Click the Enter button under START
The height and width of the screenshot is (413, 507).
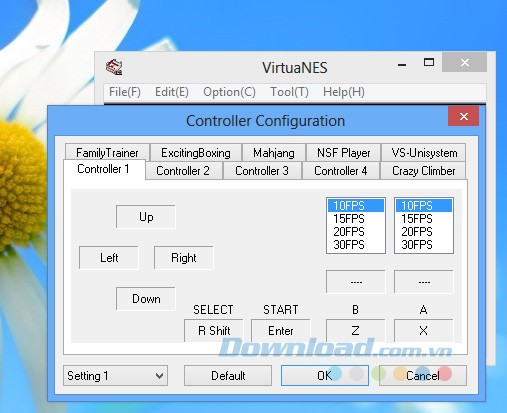click(281, 331)
